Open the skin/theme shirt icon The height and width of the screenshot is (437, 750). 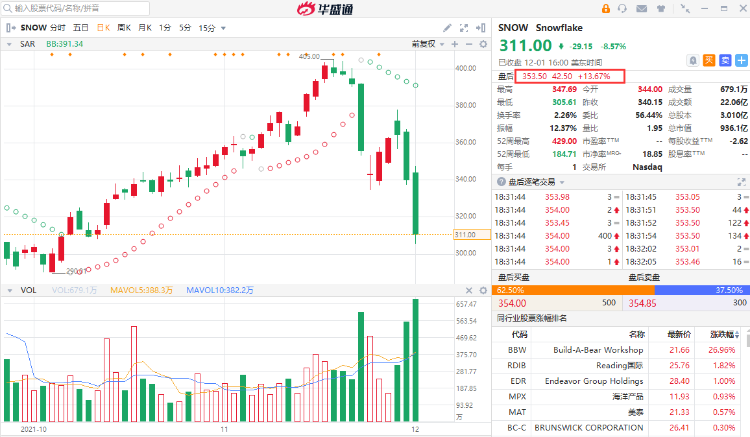click(x=661, y=8)
